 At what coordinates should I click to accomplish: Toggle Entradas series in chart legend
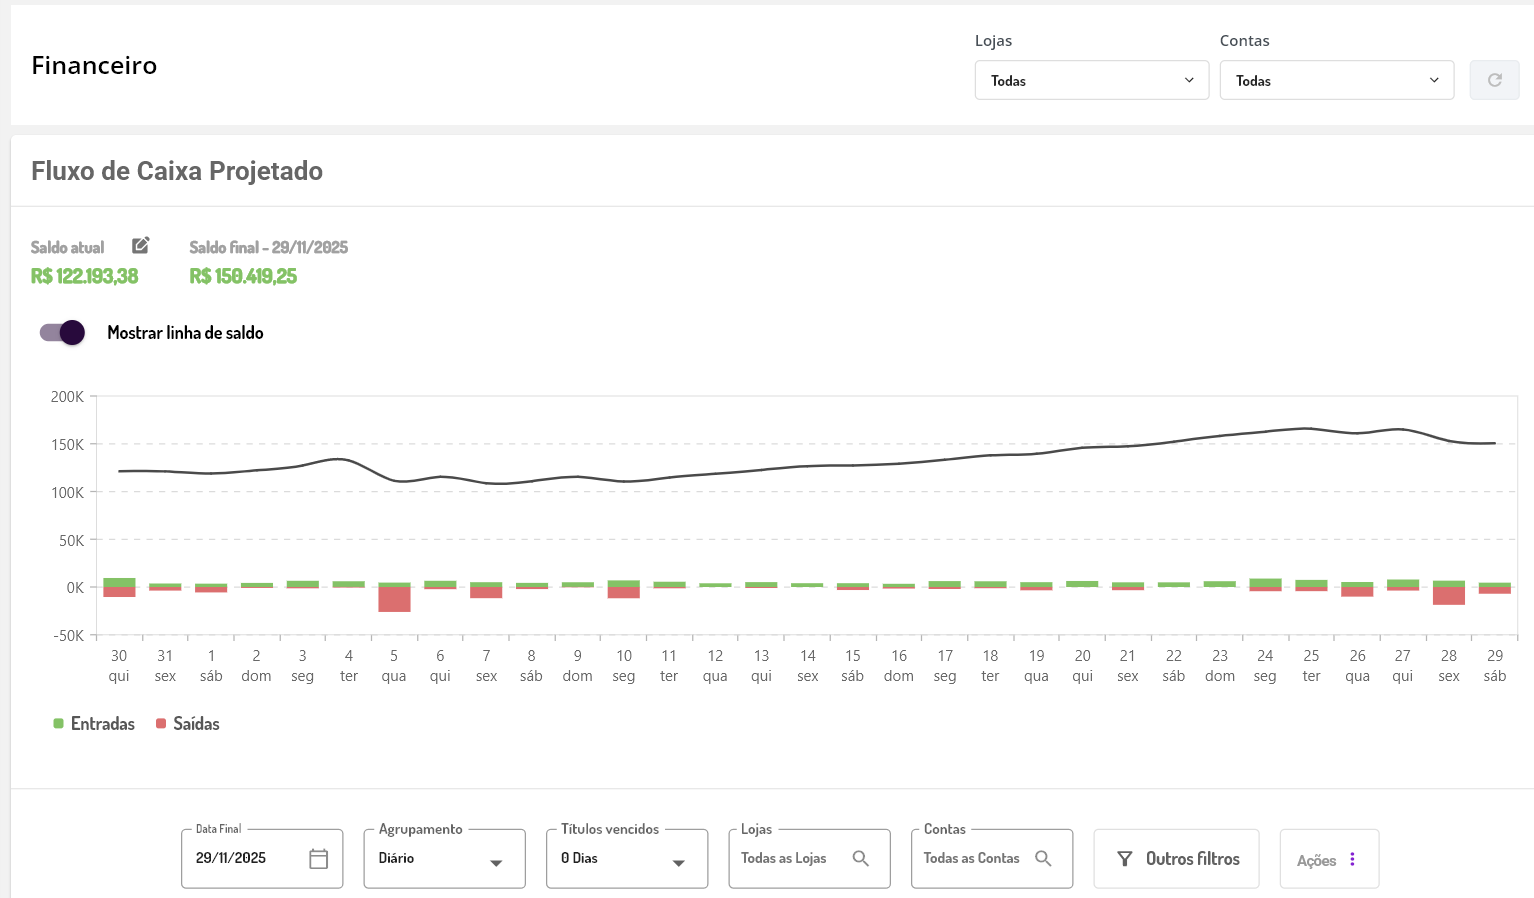[x=94, y=724]
